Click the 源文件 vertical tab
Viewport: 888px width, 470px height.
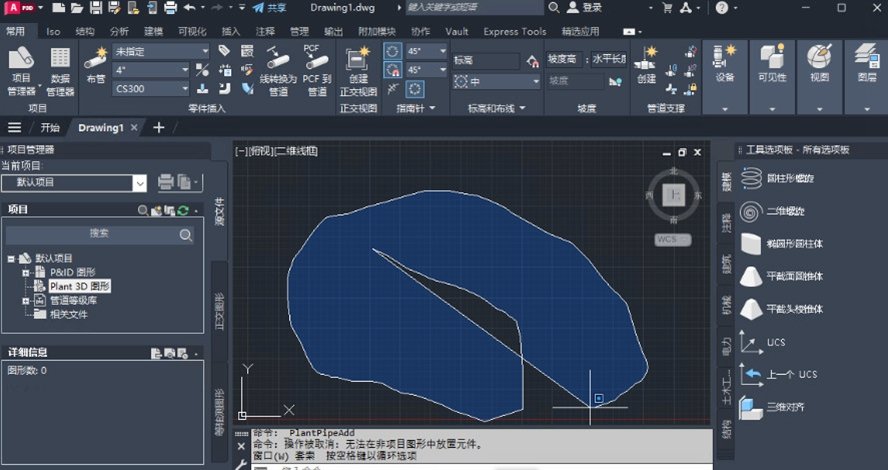pos(220,212)
